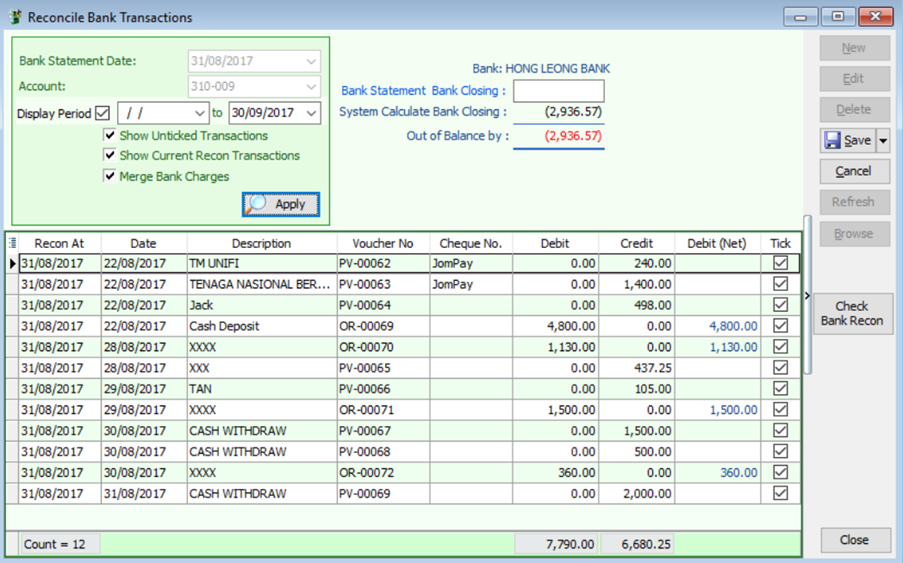Select the Cash Deposit OR-00069 row
This screenshot has width=903, height=563.
[260, 326]
